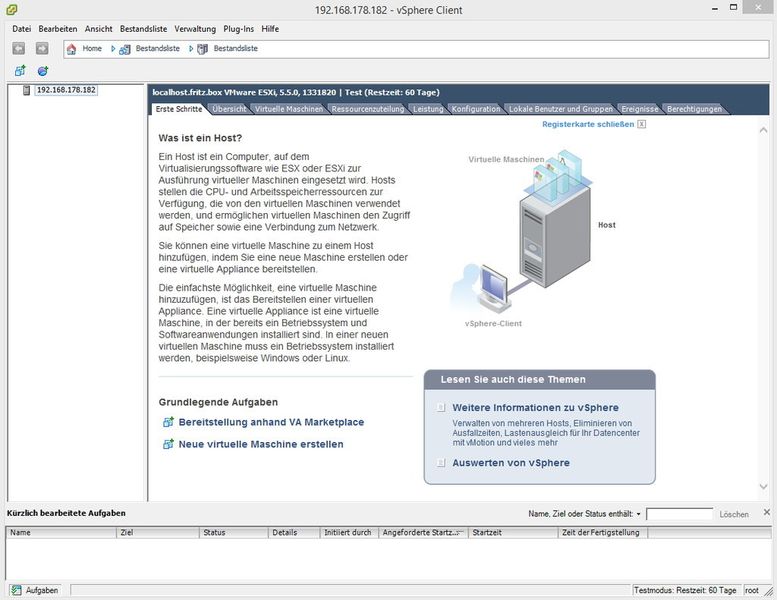Click the navigate forward arrow button
The width and height of the screenshot is (777, 600).
click(x=42, y=48)
